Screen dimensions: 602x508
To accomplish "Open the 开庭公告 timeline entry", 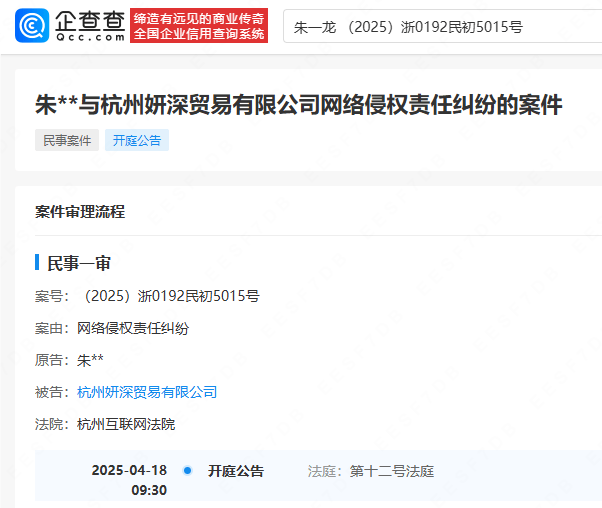I will 236,471.
